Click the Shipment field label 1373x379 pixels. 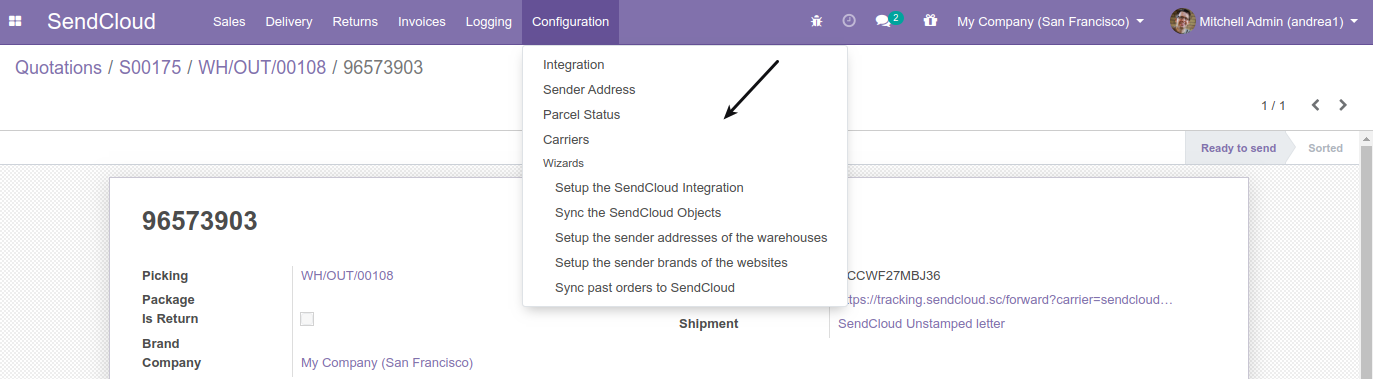[x=709, y=323]
